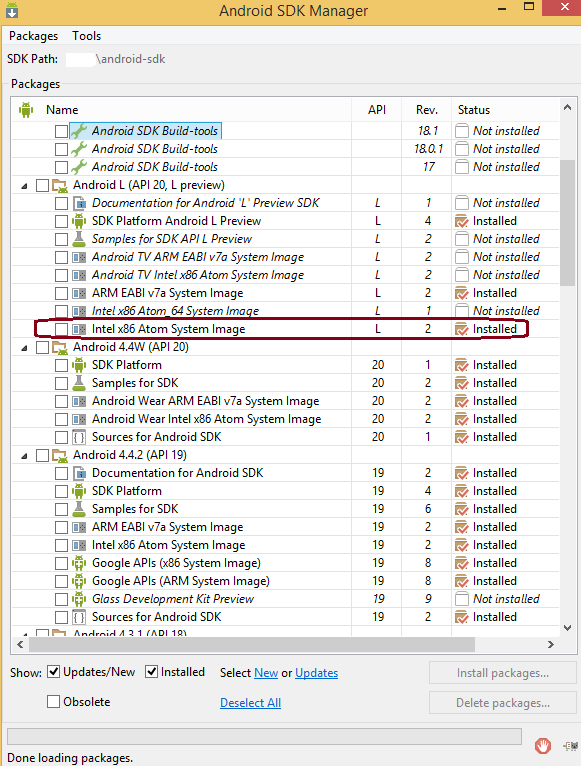Viewport: 581px width, 766px height.
Task: Toggle the Installed show checkbox
Action: (x=151, y=672)
